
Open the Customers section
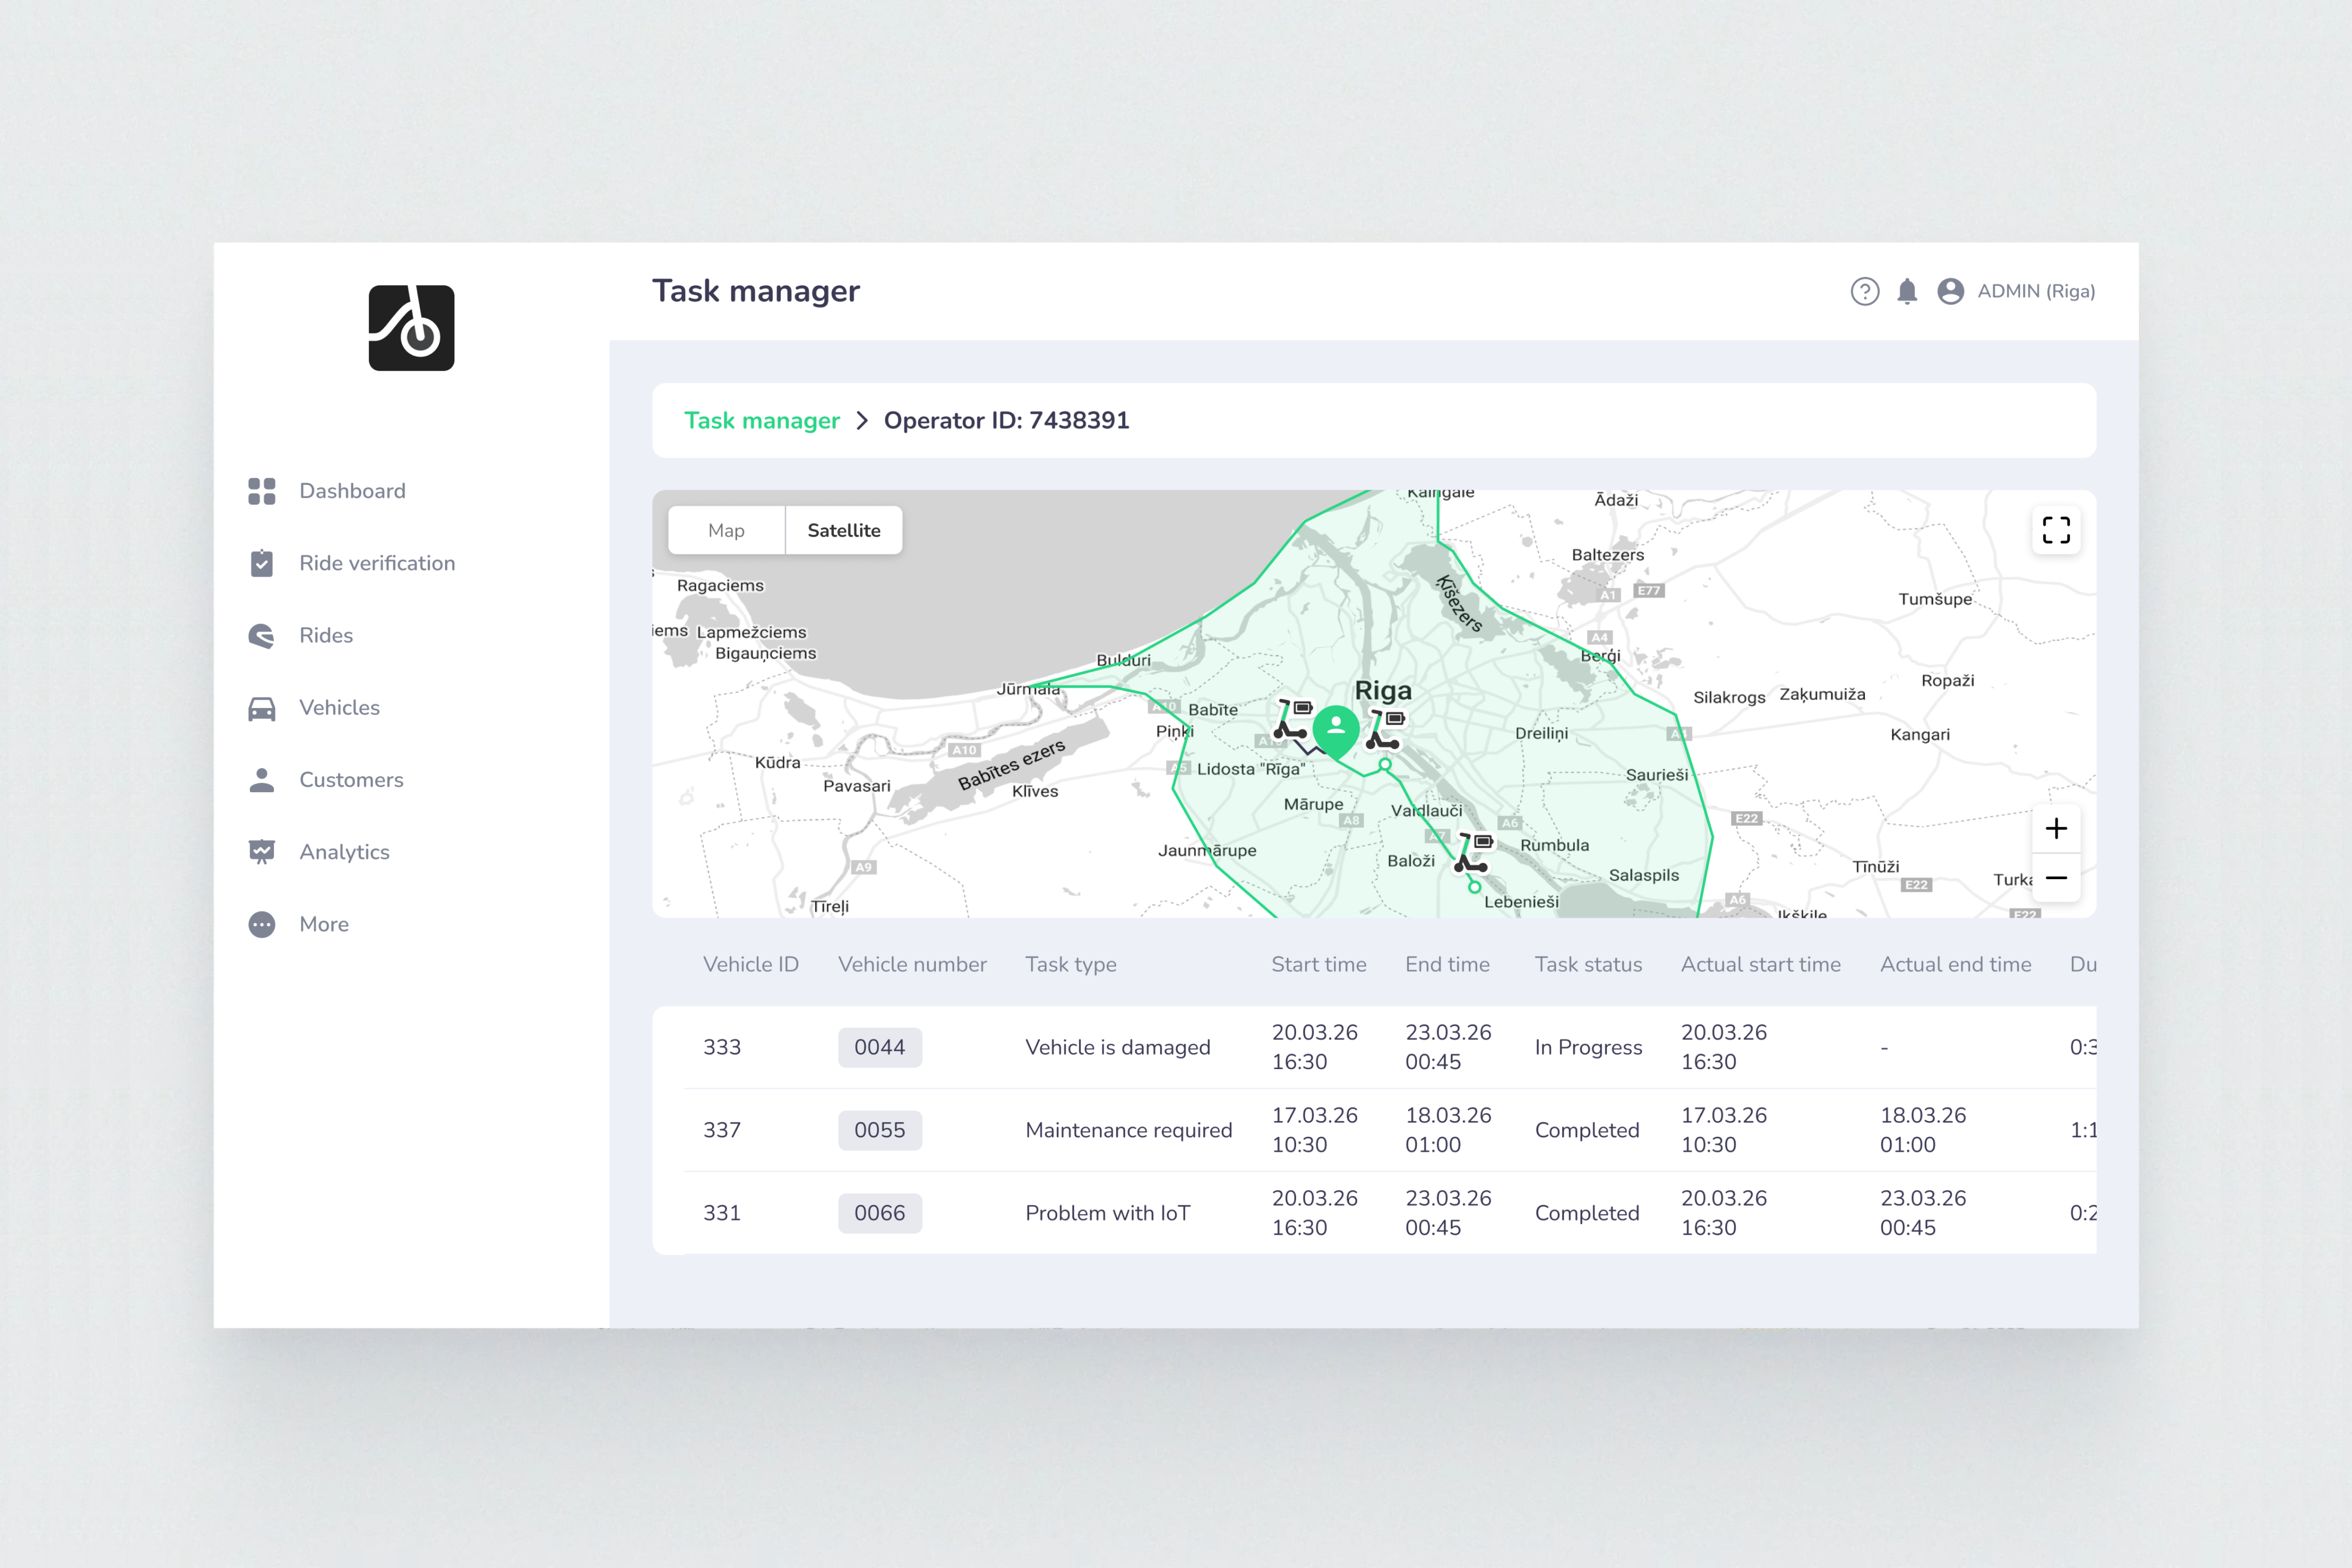pyautogui.click(x=351, y=780)
